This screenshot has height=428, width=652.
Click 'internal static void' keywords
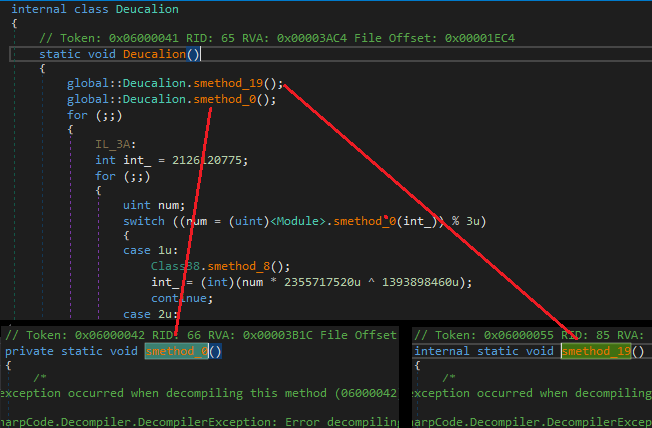(x=484, y=351)
